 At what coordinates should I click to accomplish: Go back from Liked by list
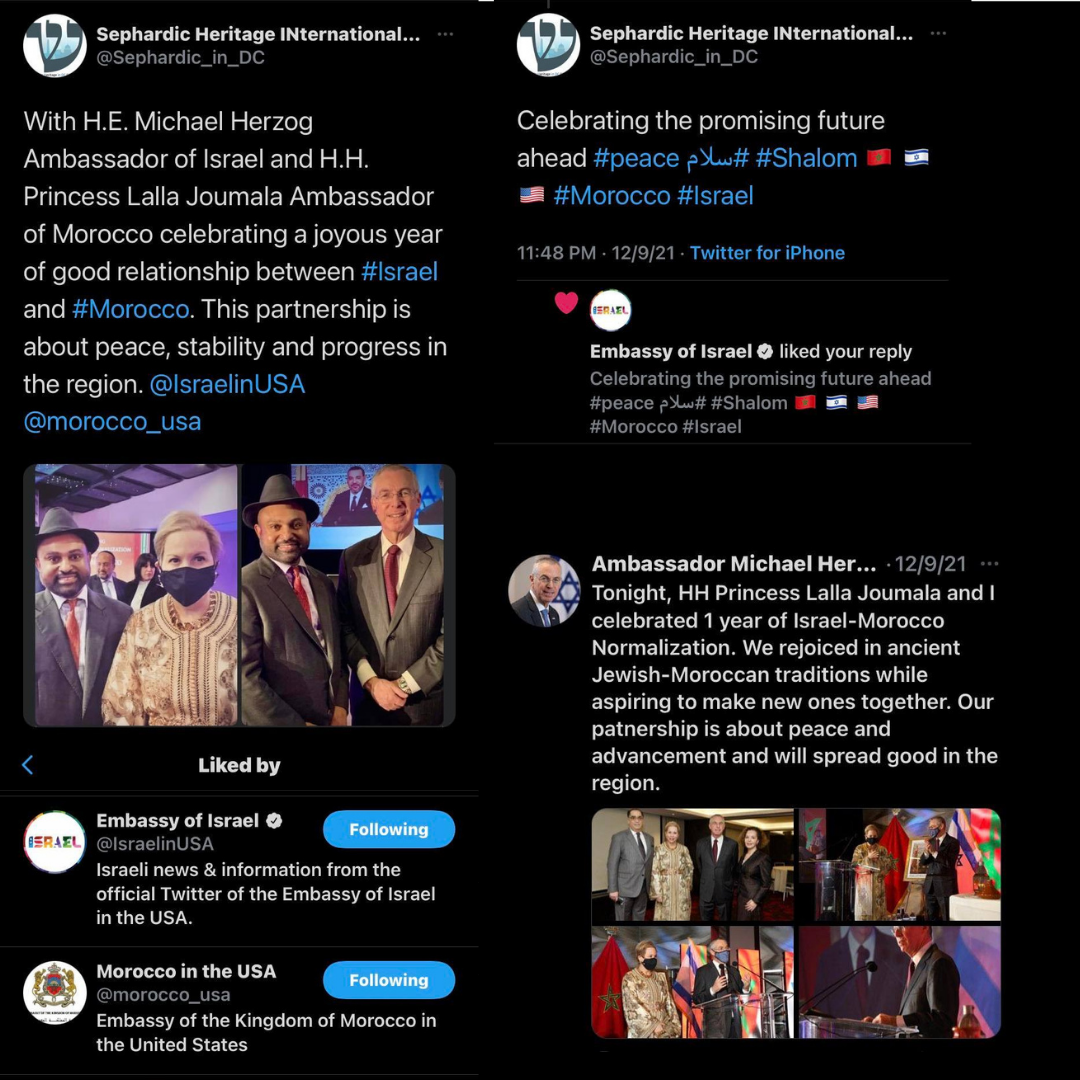point(28,765)
